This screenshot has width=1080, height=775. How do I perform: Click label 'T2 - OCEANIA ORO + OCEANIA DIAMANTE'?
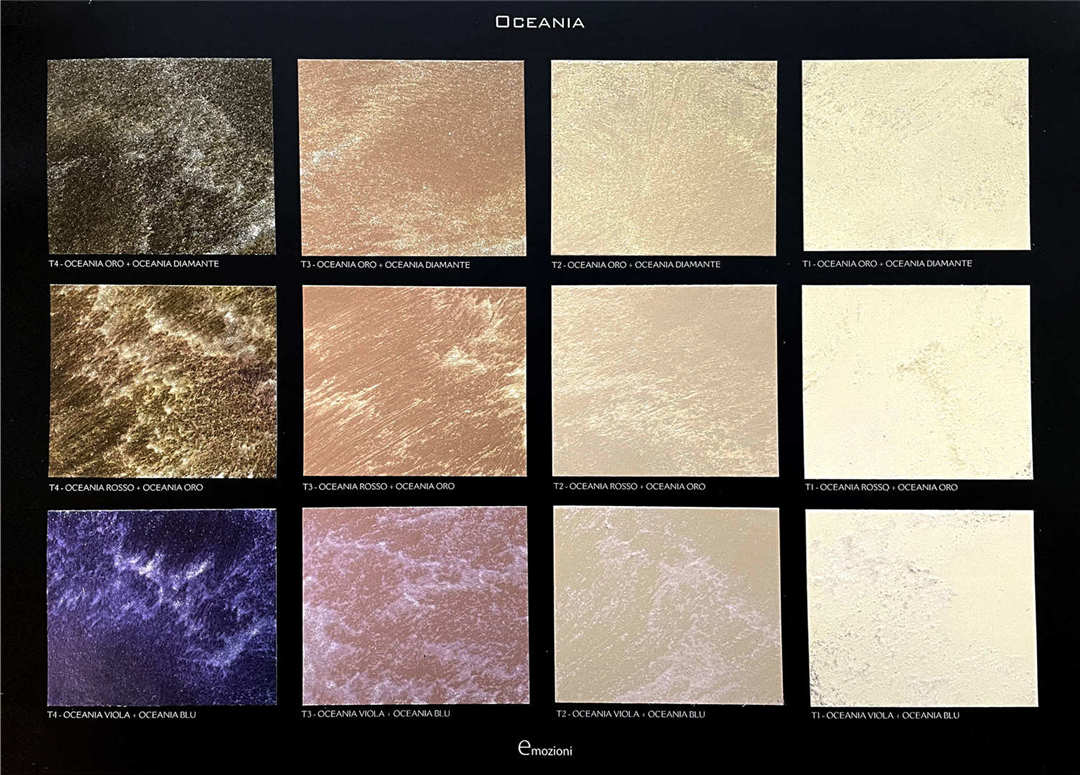pyautogui.click(x=636, y=265)
